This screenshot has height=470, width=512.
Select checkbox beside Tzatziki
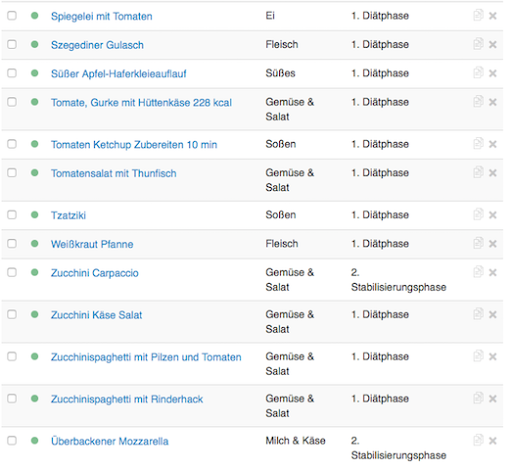(12, 215)
